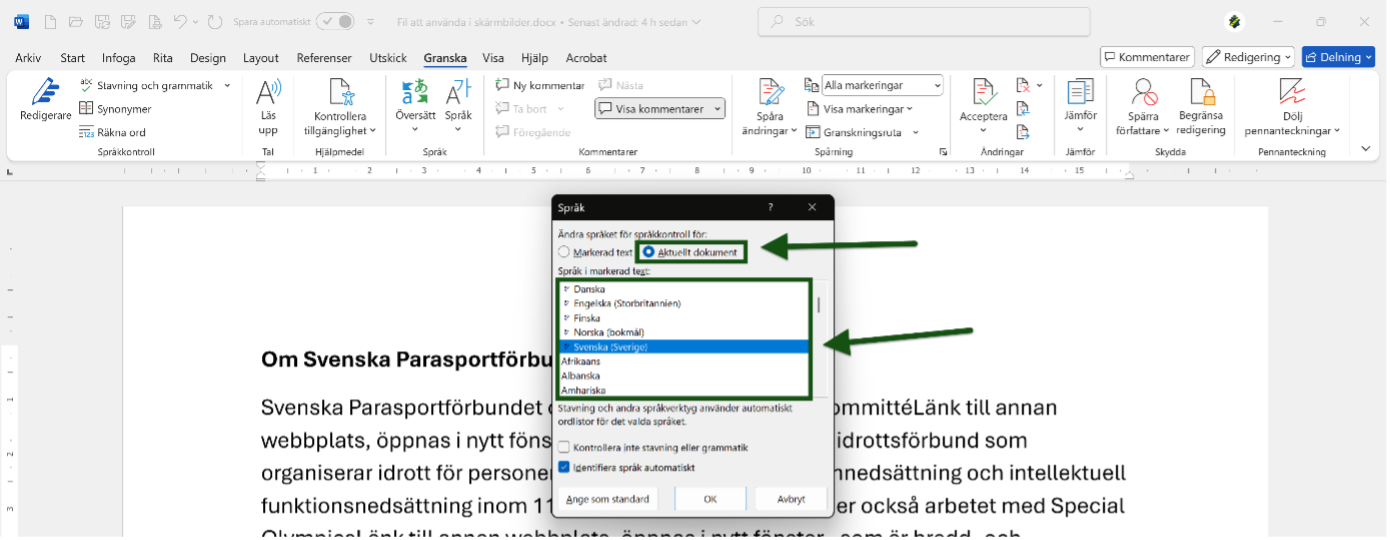The width and height of the screenshot is (1390, 540).
Task: Click the new blank document icon in title bar
Action: pyautogui.click(x=50, y=22)
